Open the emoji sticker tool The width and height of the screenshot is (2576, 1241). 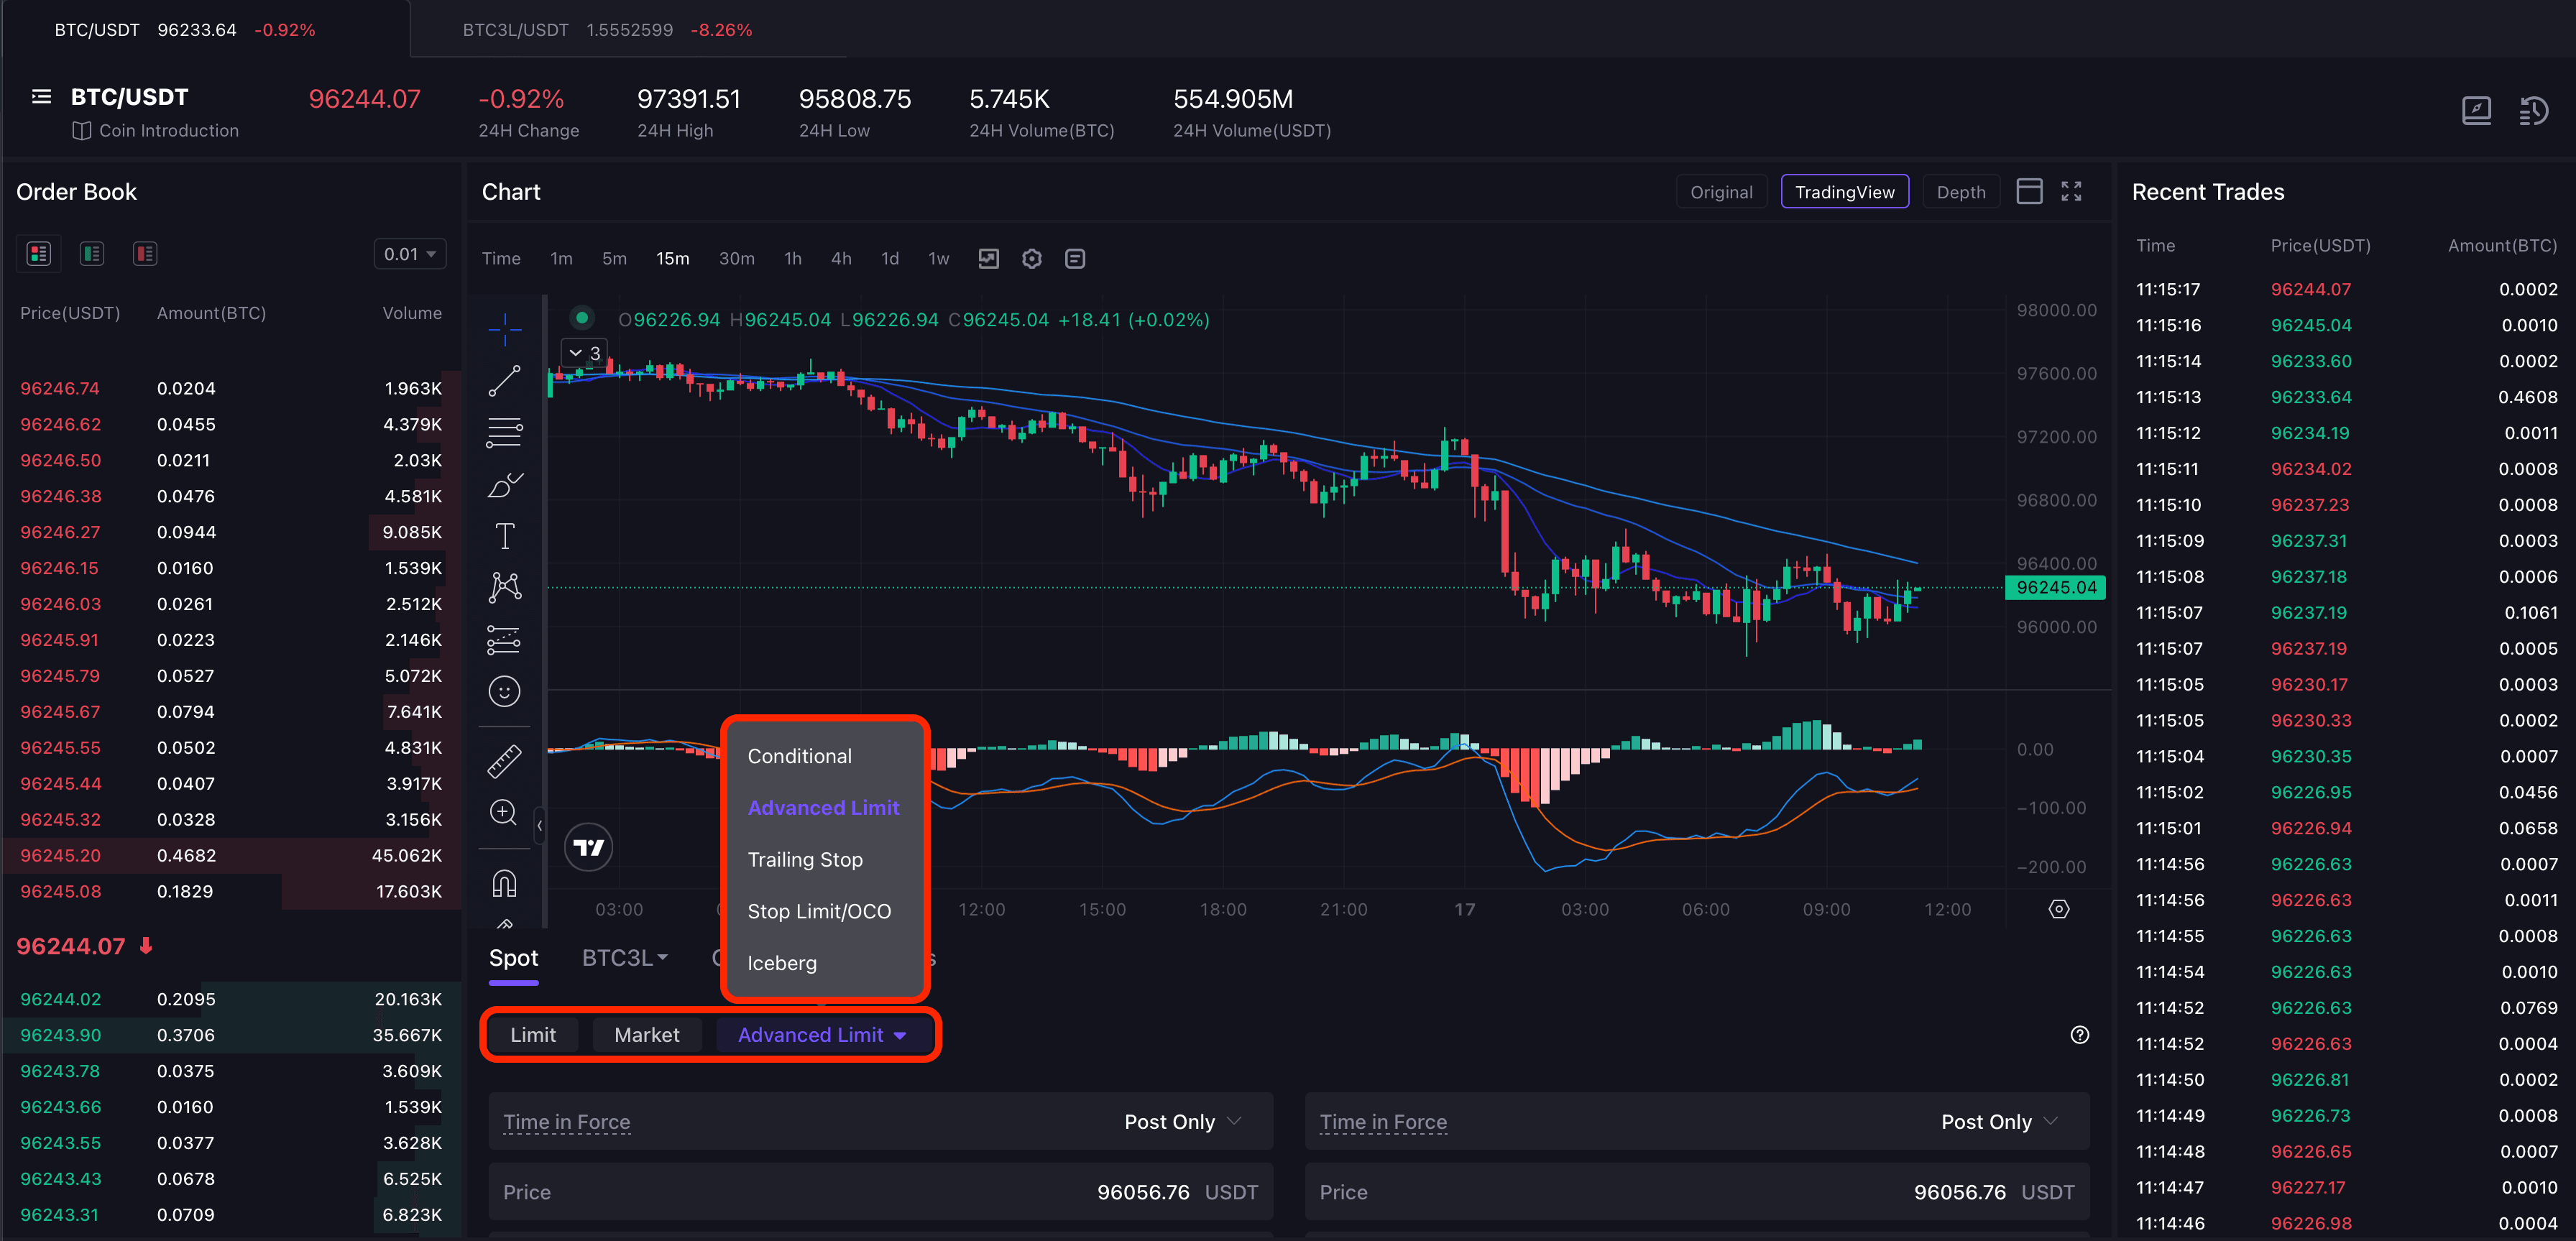click(504, 692)
